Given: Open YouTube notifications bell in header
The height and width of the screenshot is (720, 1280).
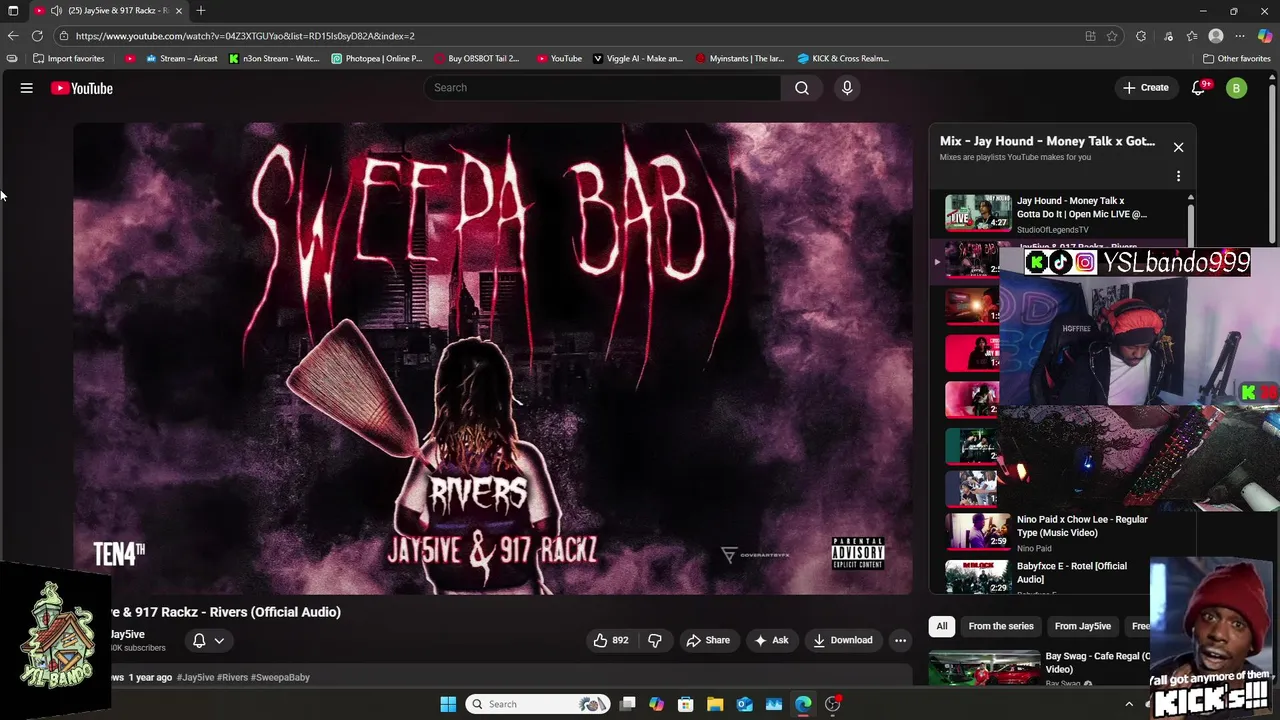Looking at the screenshot, I should pos(1199,88).
